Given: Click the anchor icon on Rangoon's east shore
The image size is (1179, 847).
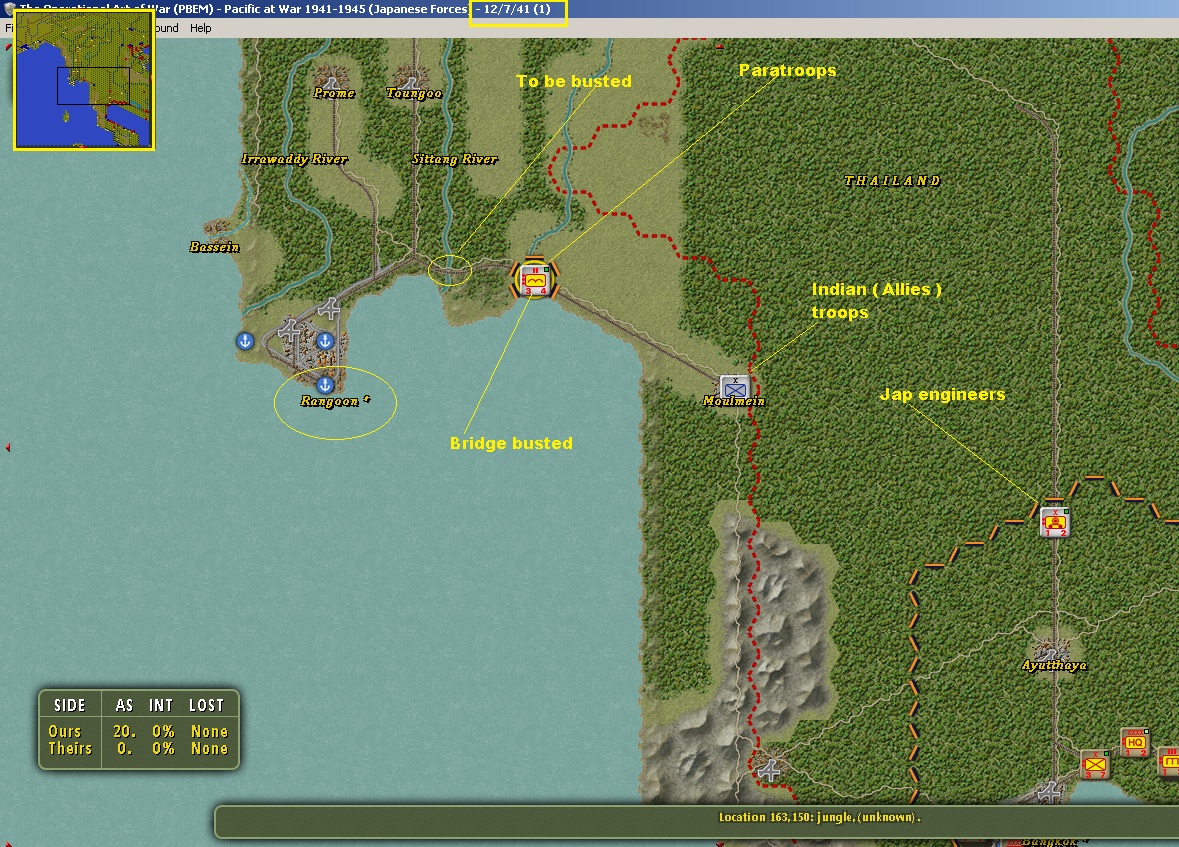Looking at the screenshot, I should pyautogui.click(x=325, y=341).
